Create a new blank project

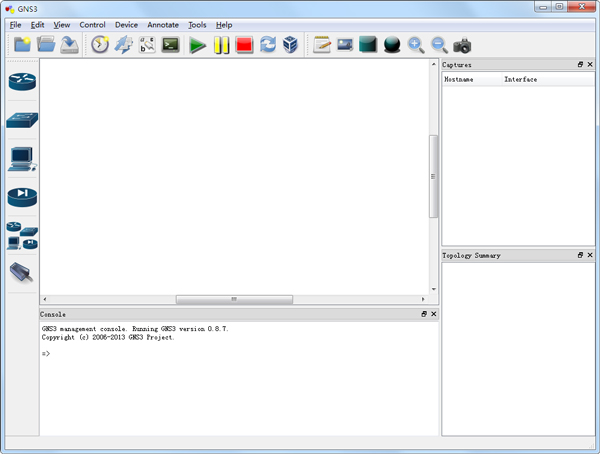click(22, 45)
